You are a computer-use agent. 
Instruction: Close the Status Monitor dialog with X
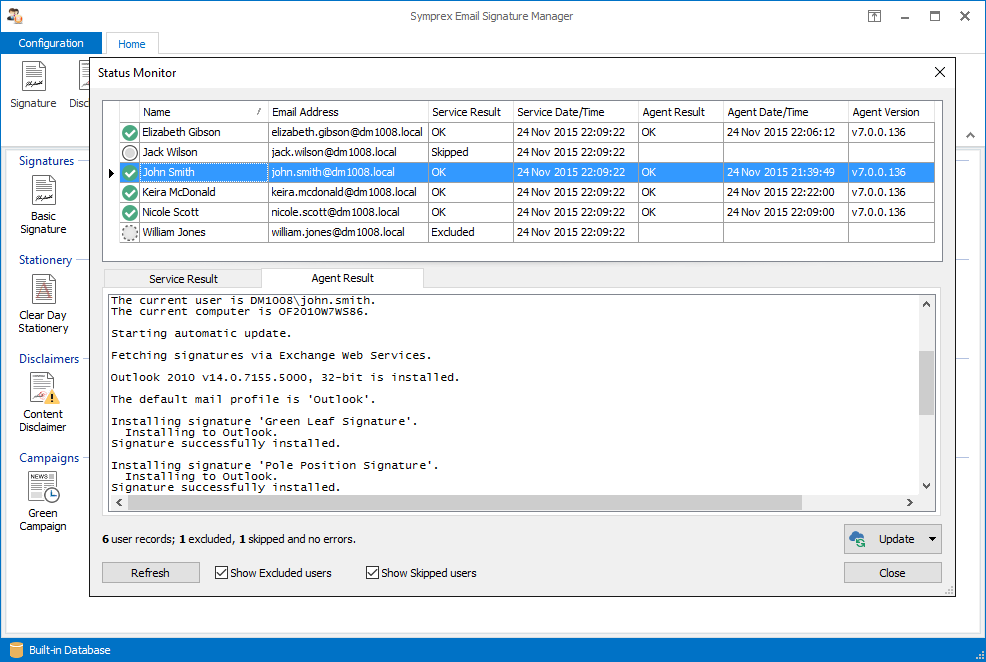coord(939,72)
